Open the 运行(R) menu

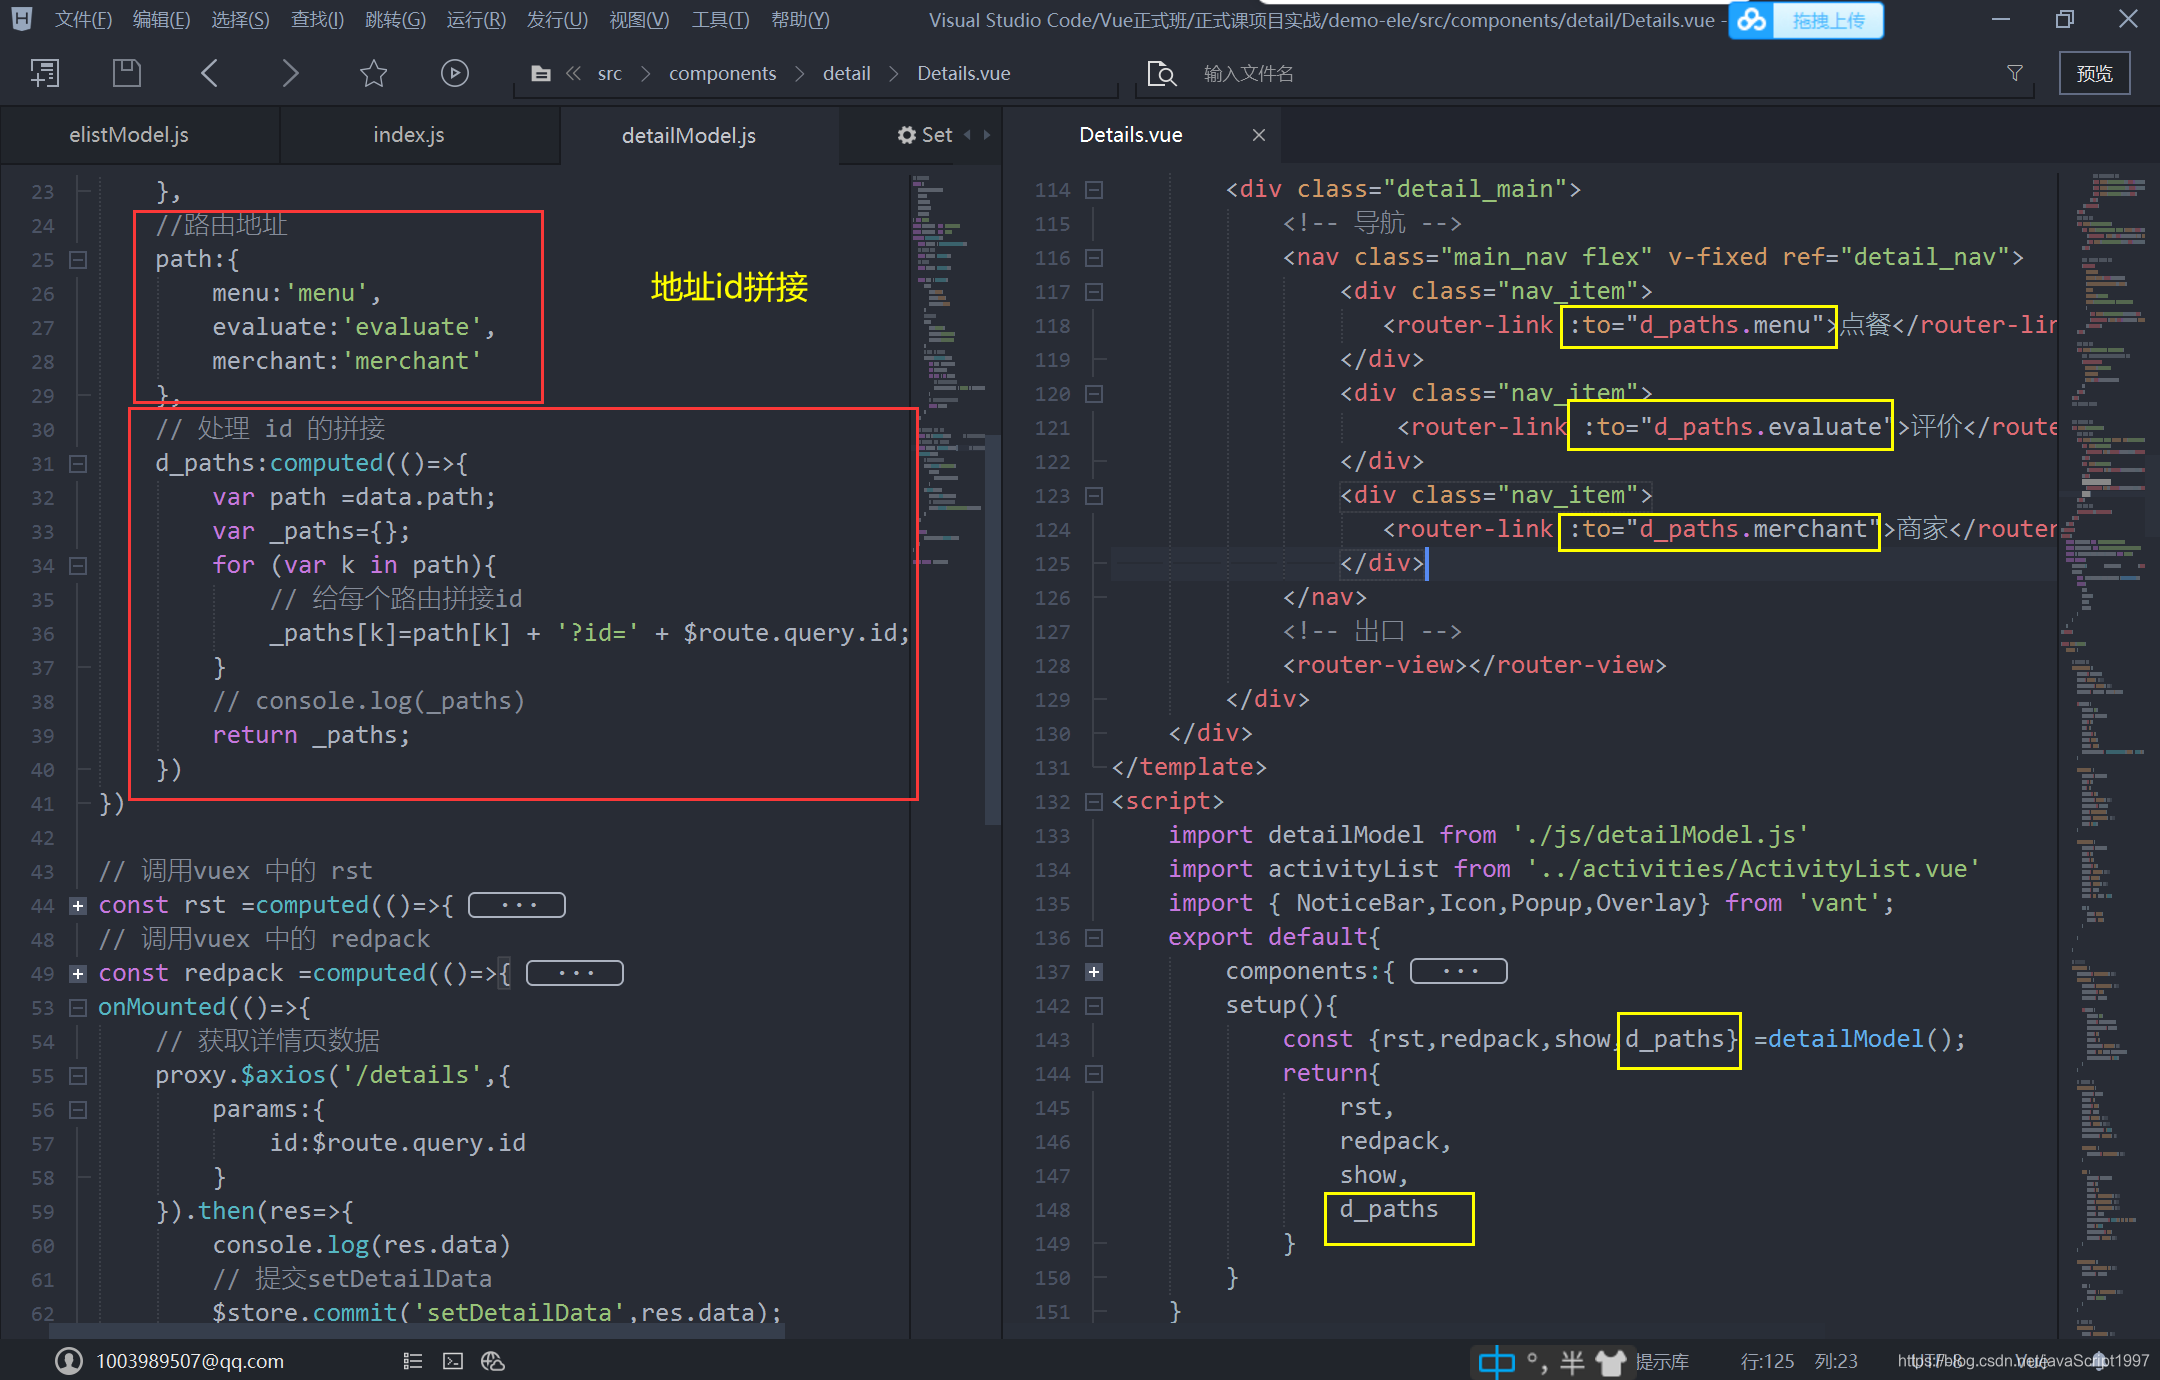pos(476,20)
